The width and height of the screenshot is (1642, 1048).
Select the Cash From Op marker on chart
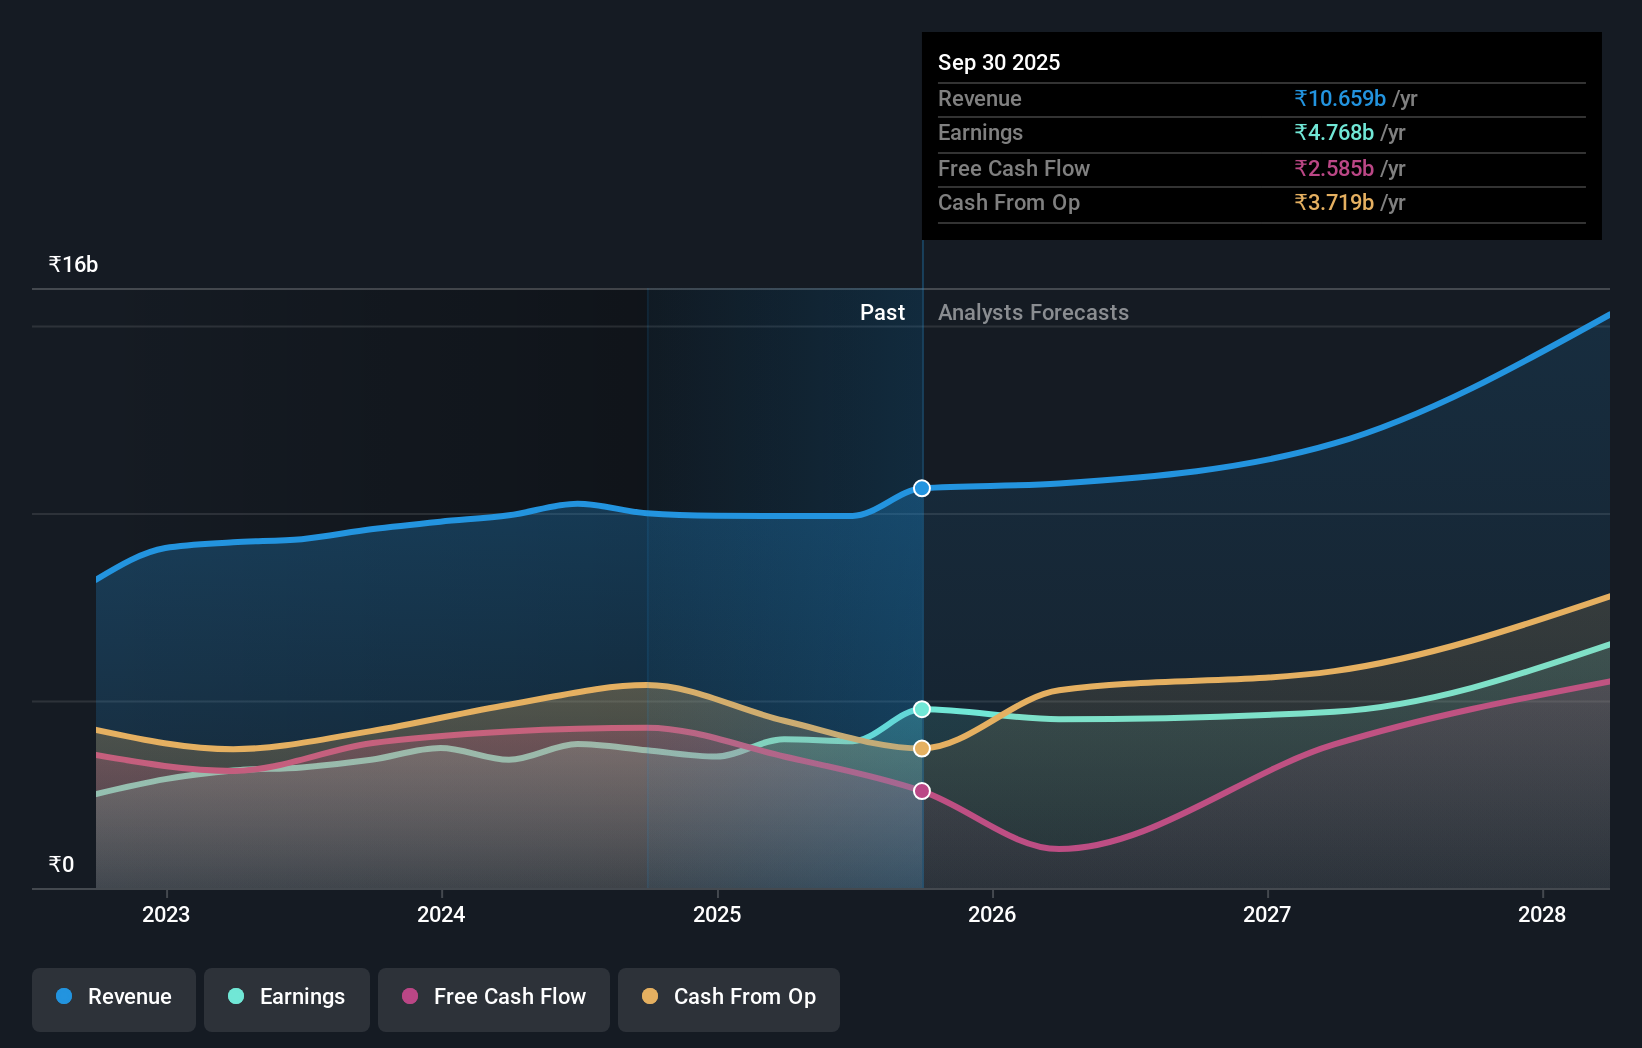[921, 747]
